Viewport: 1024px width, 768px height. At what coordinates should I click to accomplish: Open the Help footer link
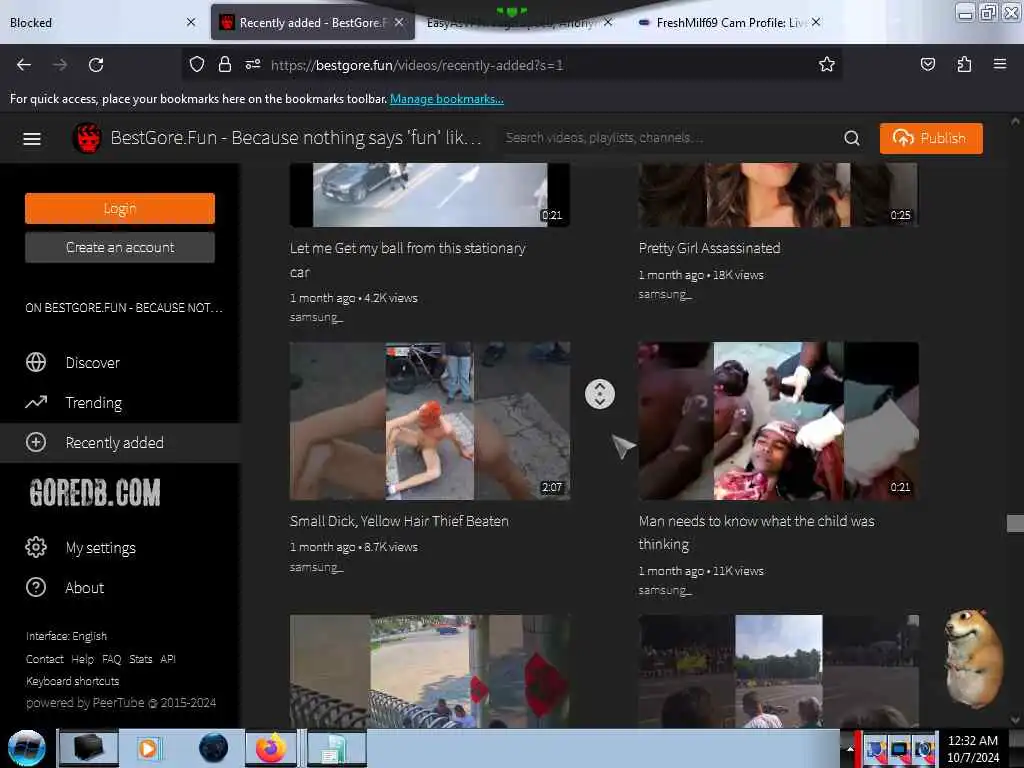coord(82,659)
